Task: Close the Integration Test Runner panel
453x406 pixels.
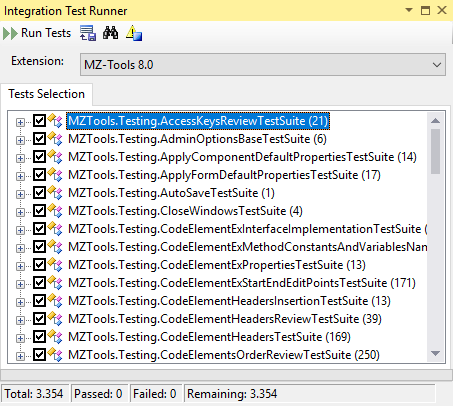Action: coord(442,10)
